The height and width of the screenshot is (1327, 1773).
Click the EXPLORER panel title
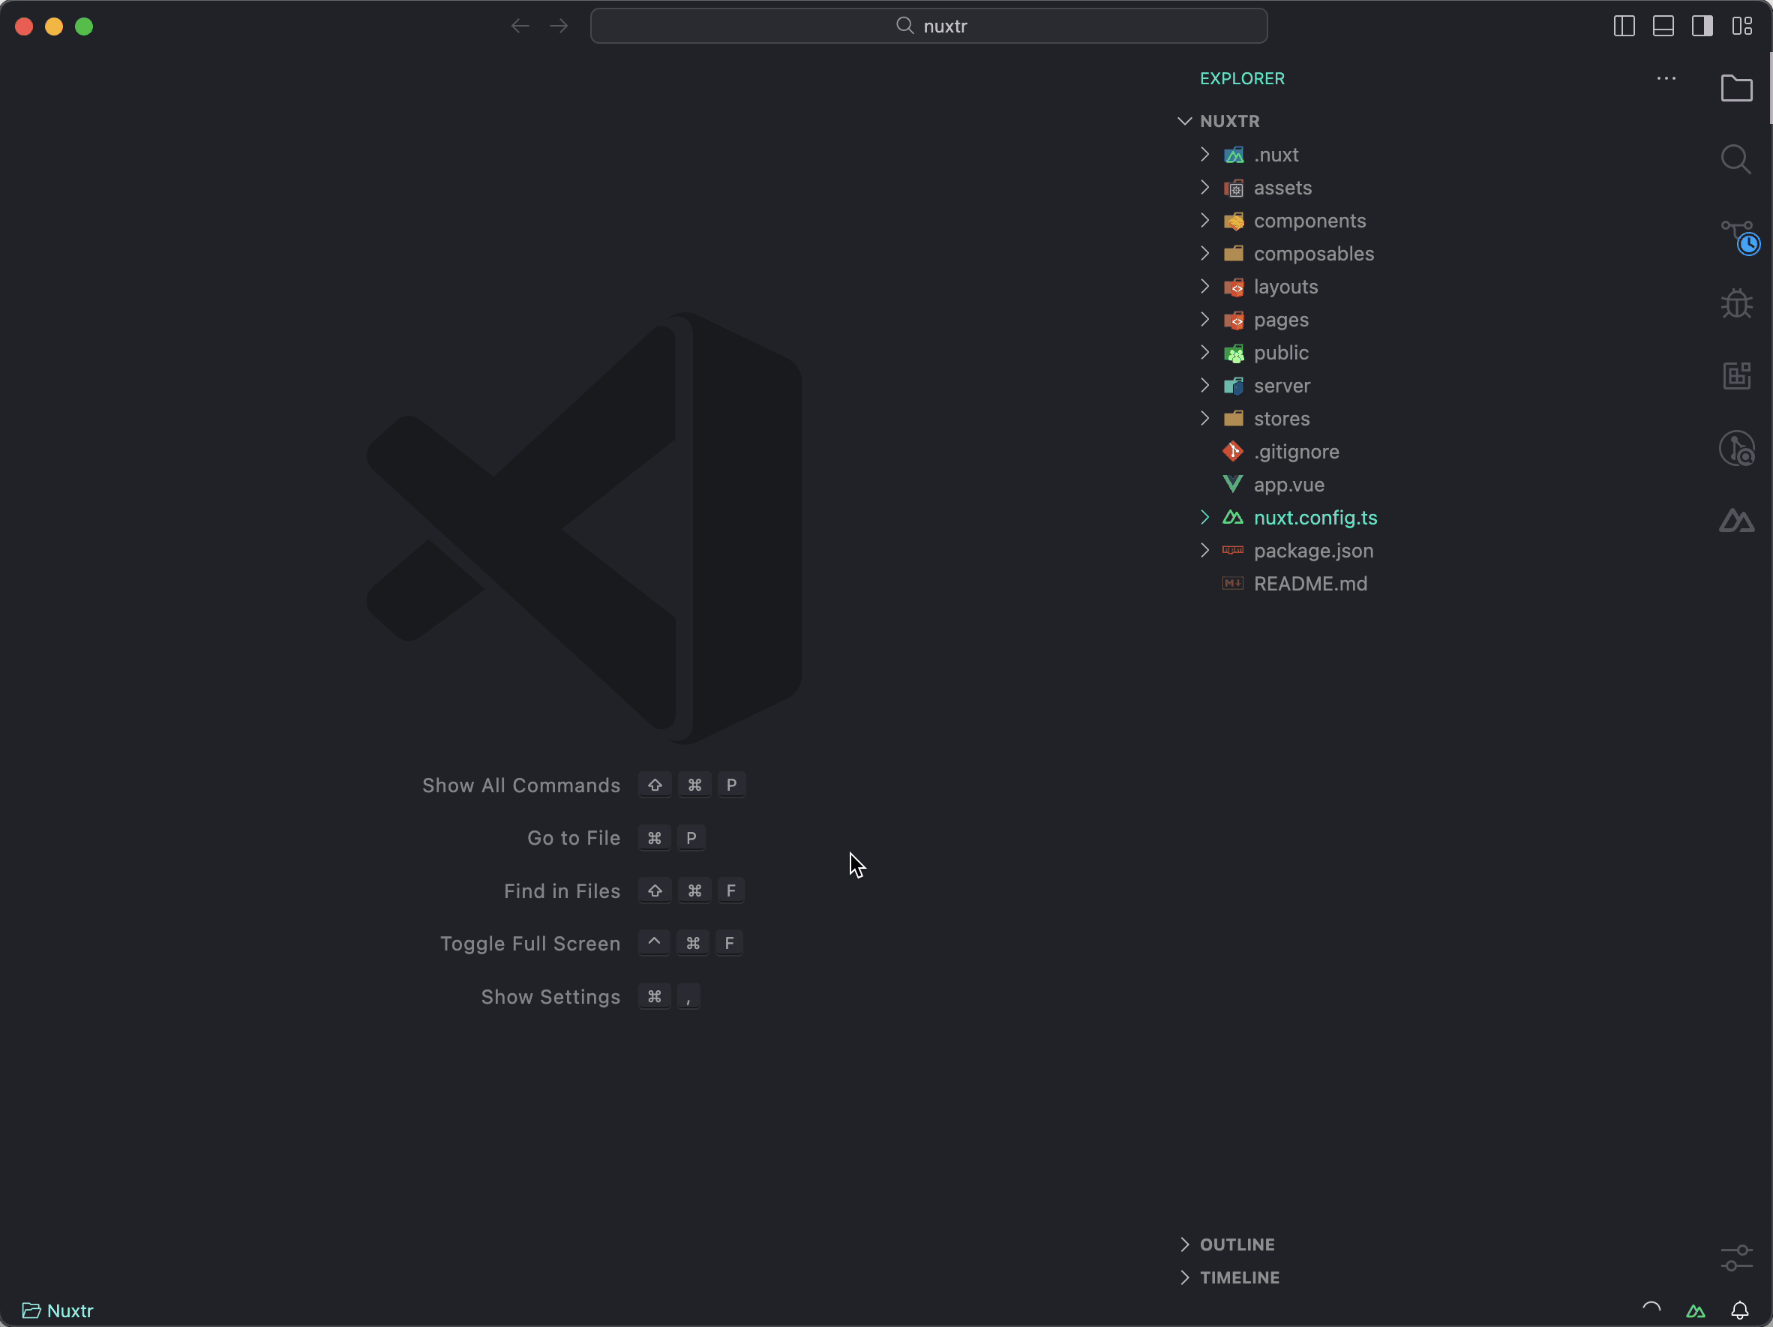point(1242,78)
